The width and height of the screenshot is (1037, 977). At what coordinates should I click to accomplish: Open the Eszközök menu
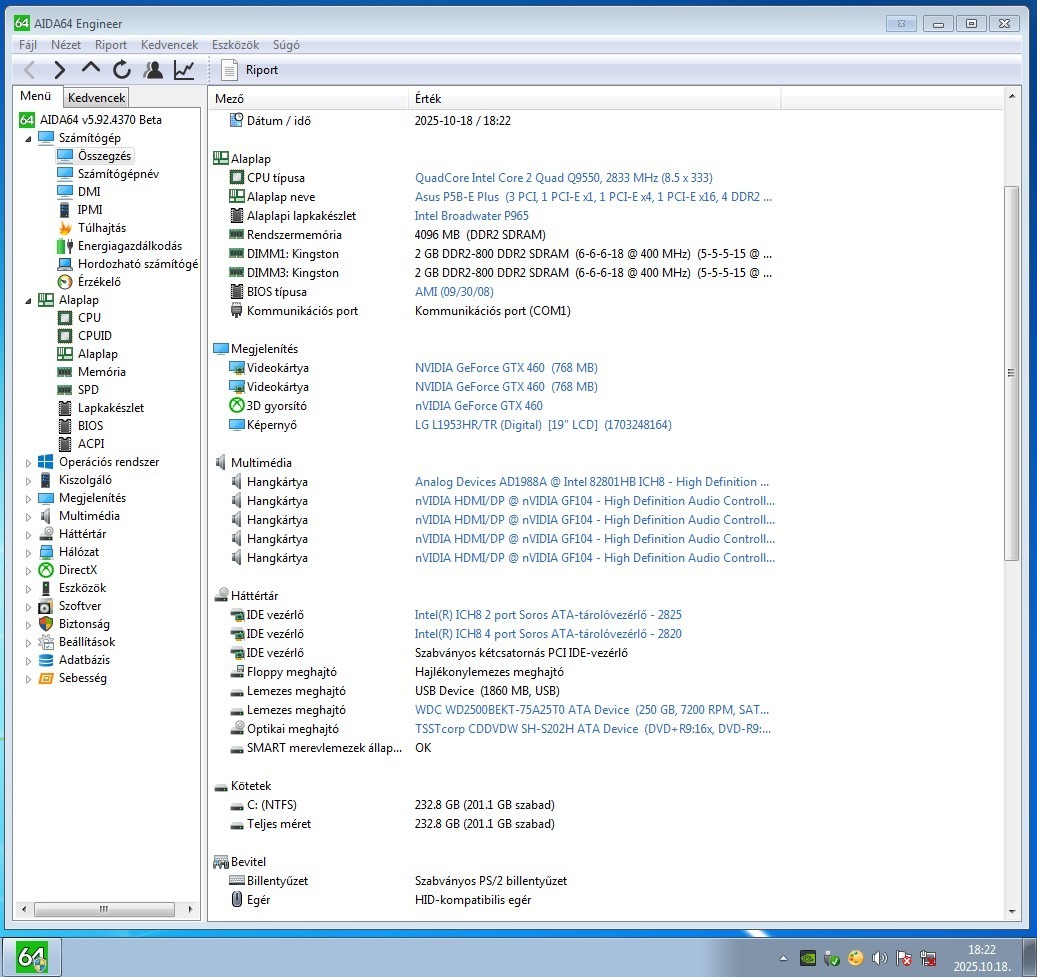235,44
